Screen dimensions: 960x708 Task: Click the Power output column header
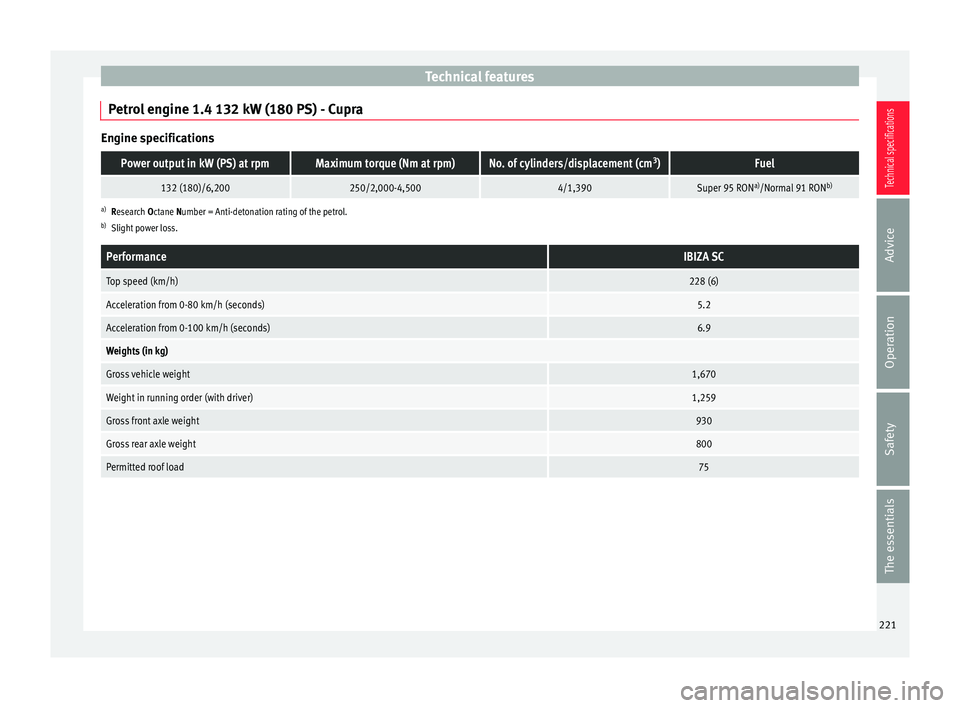[195, 163]
